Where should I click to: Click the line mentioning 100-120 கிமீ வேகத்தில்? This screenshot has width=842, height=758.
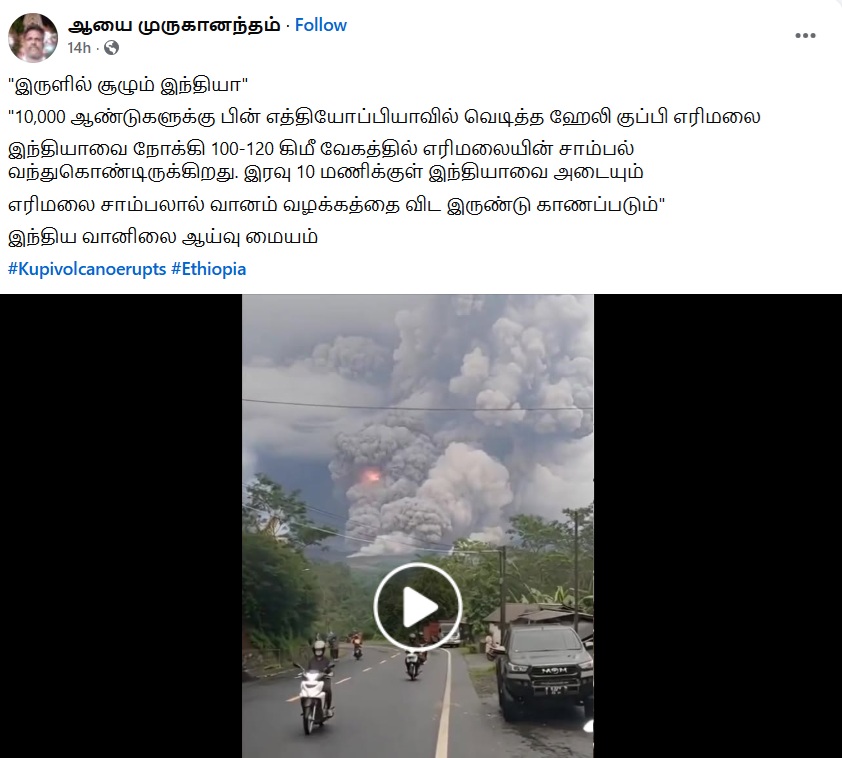321,149
